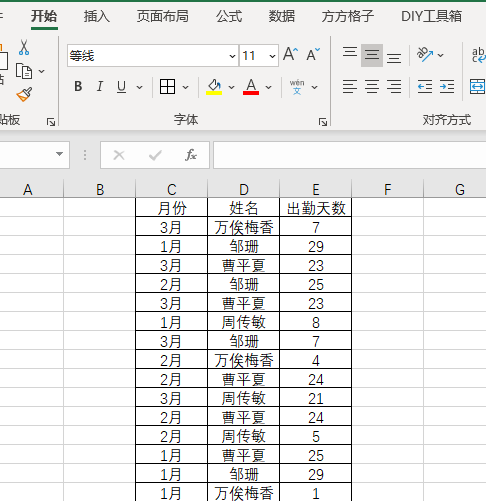
Task: Select cell with value 21
Action: tap(315, 398)
